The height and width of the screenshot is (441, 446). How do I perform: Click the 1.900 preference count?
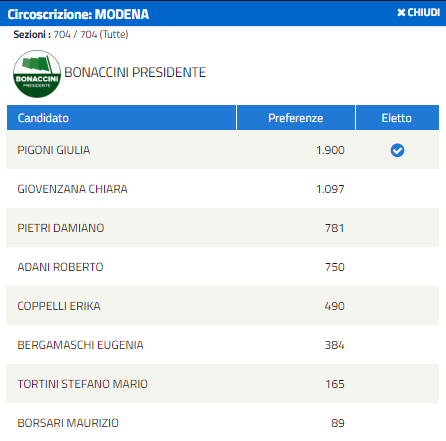click(x=330, y=150)
